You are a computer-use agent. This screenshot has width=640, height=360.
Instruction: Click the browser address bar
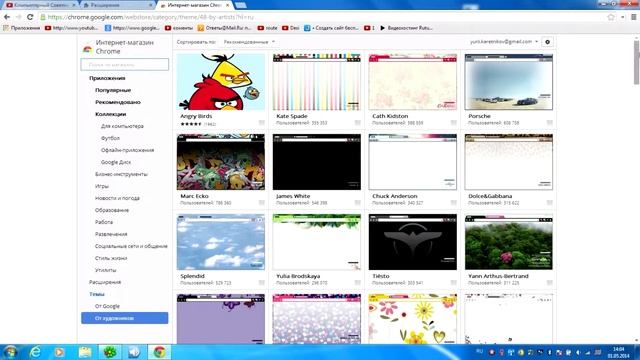(322, 17)
